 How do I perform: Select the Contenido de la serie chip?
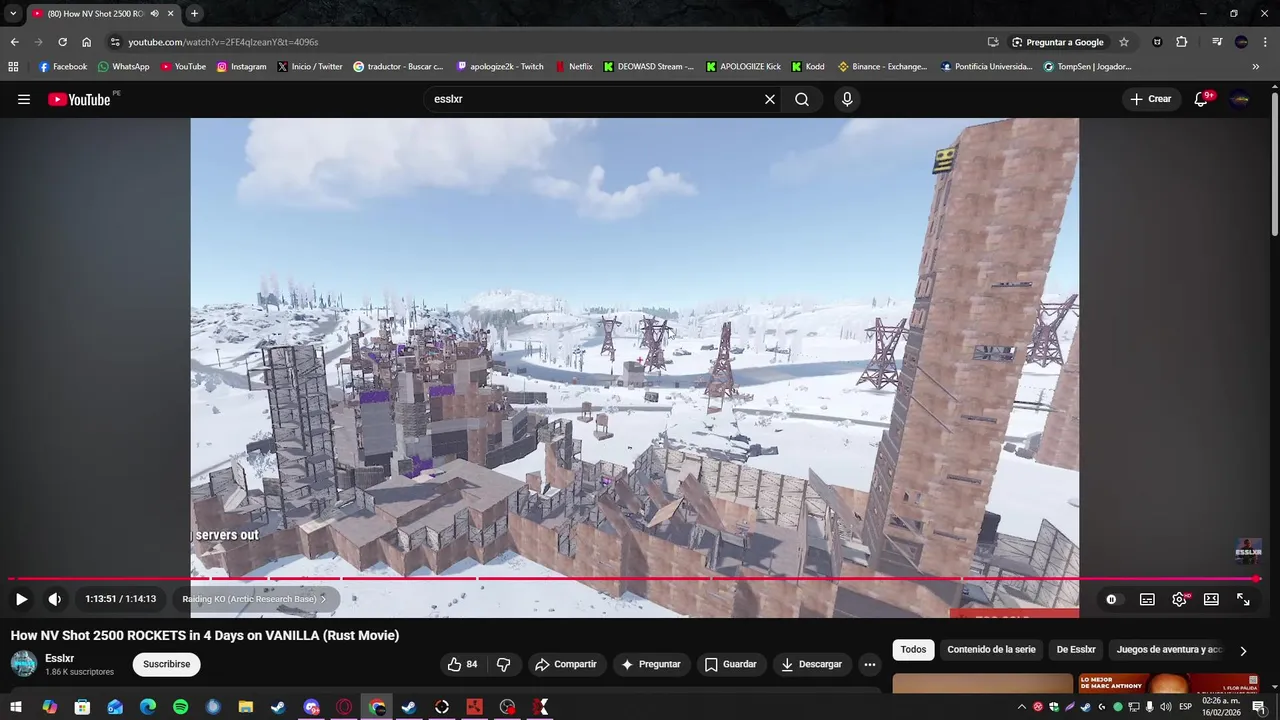pyautogui.click(x=991, y=650)
